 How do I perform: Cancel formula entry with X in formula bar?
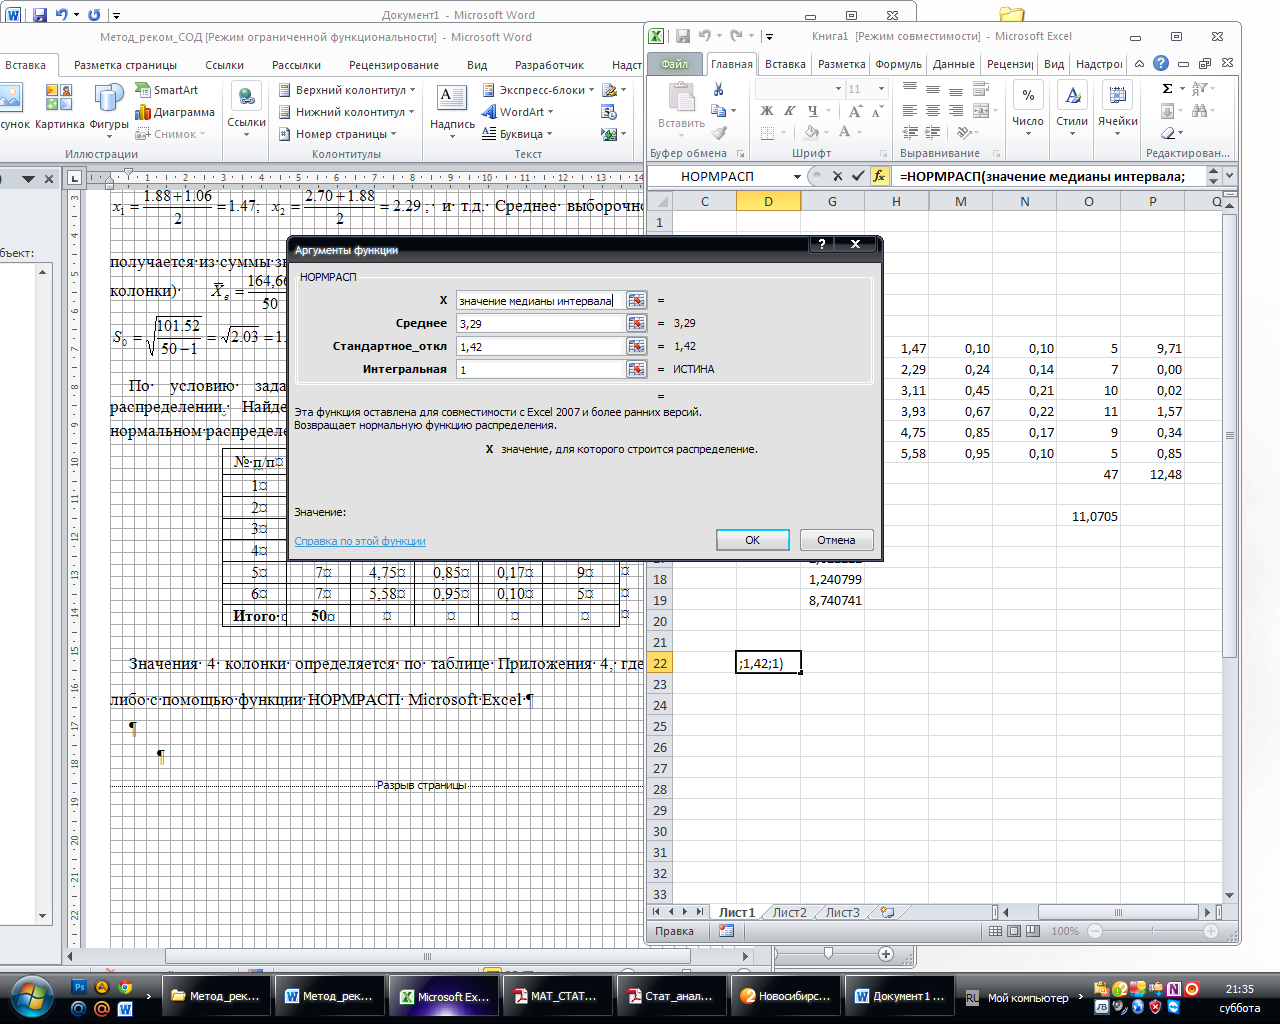(837, 176)
